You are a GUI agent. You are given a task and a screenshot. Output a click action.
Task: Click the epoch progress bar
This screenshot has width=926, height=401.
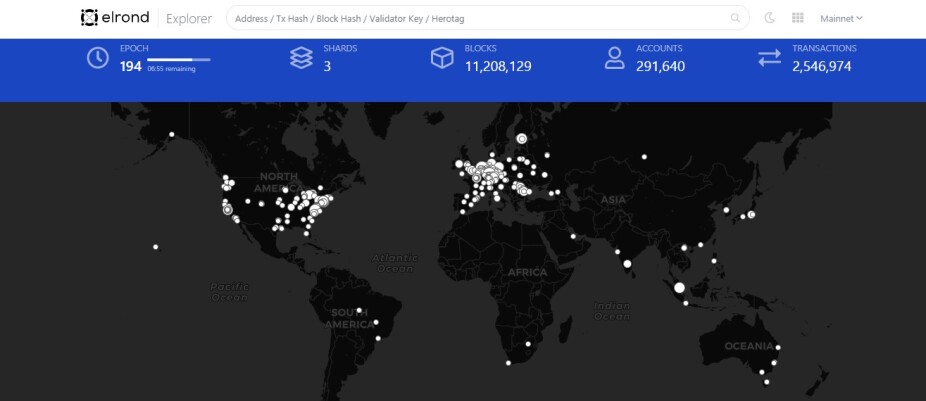[178, 60]
